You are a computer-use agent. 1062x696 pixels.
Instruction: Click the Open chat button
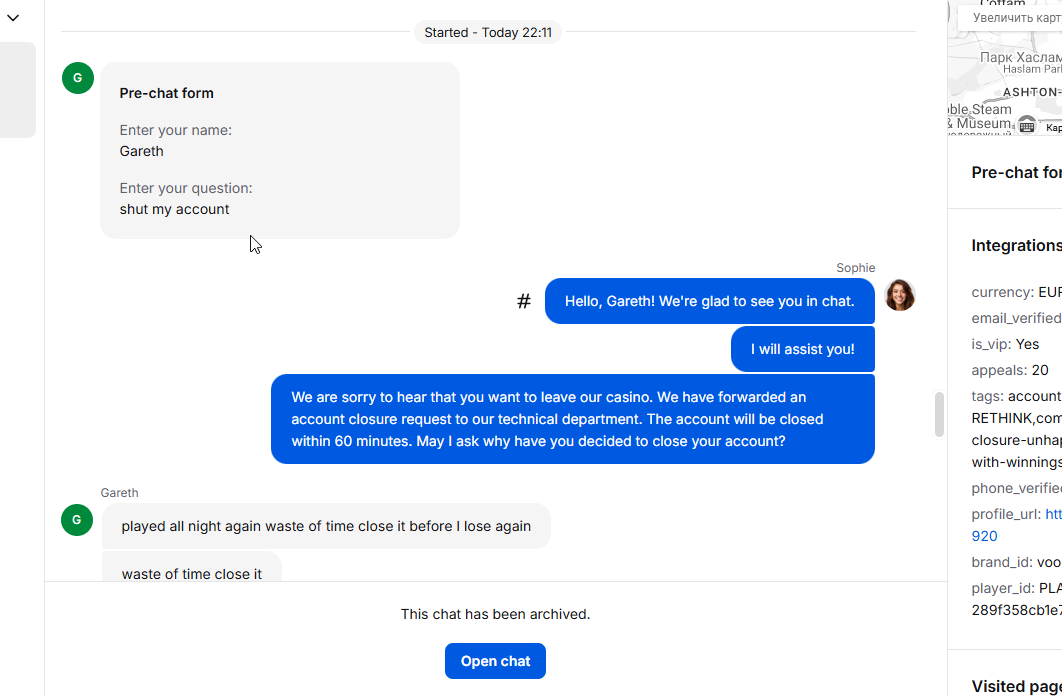495,661
